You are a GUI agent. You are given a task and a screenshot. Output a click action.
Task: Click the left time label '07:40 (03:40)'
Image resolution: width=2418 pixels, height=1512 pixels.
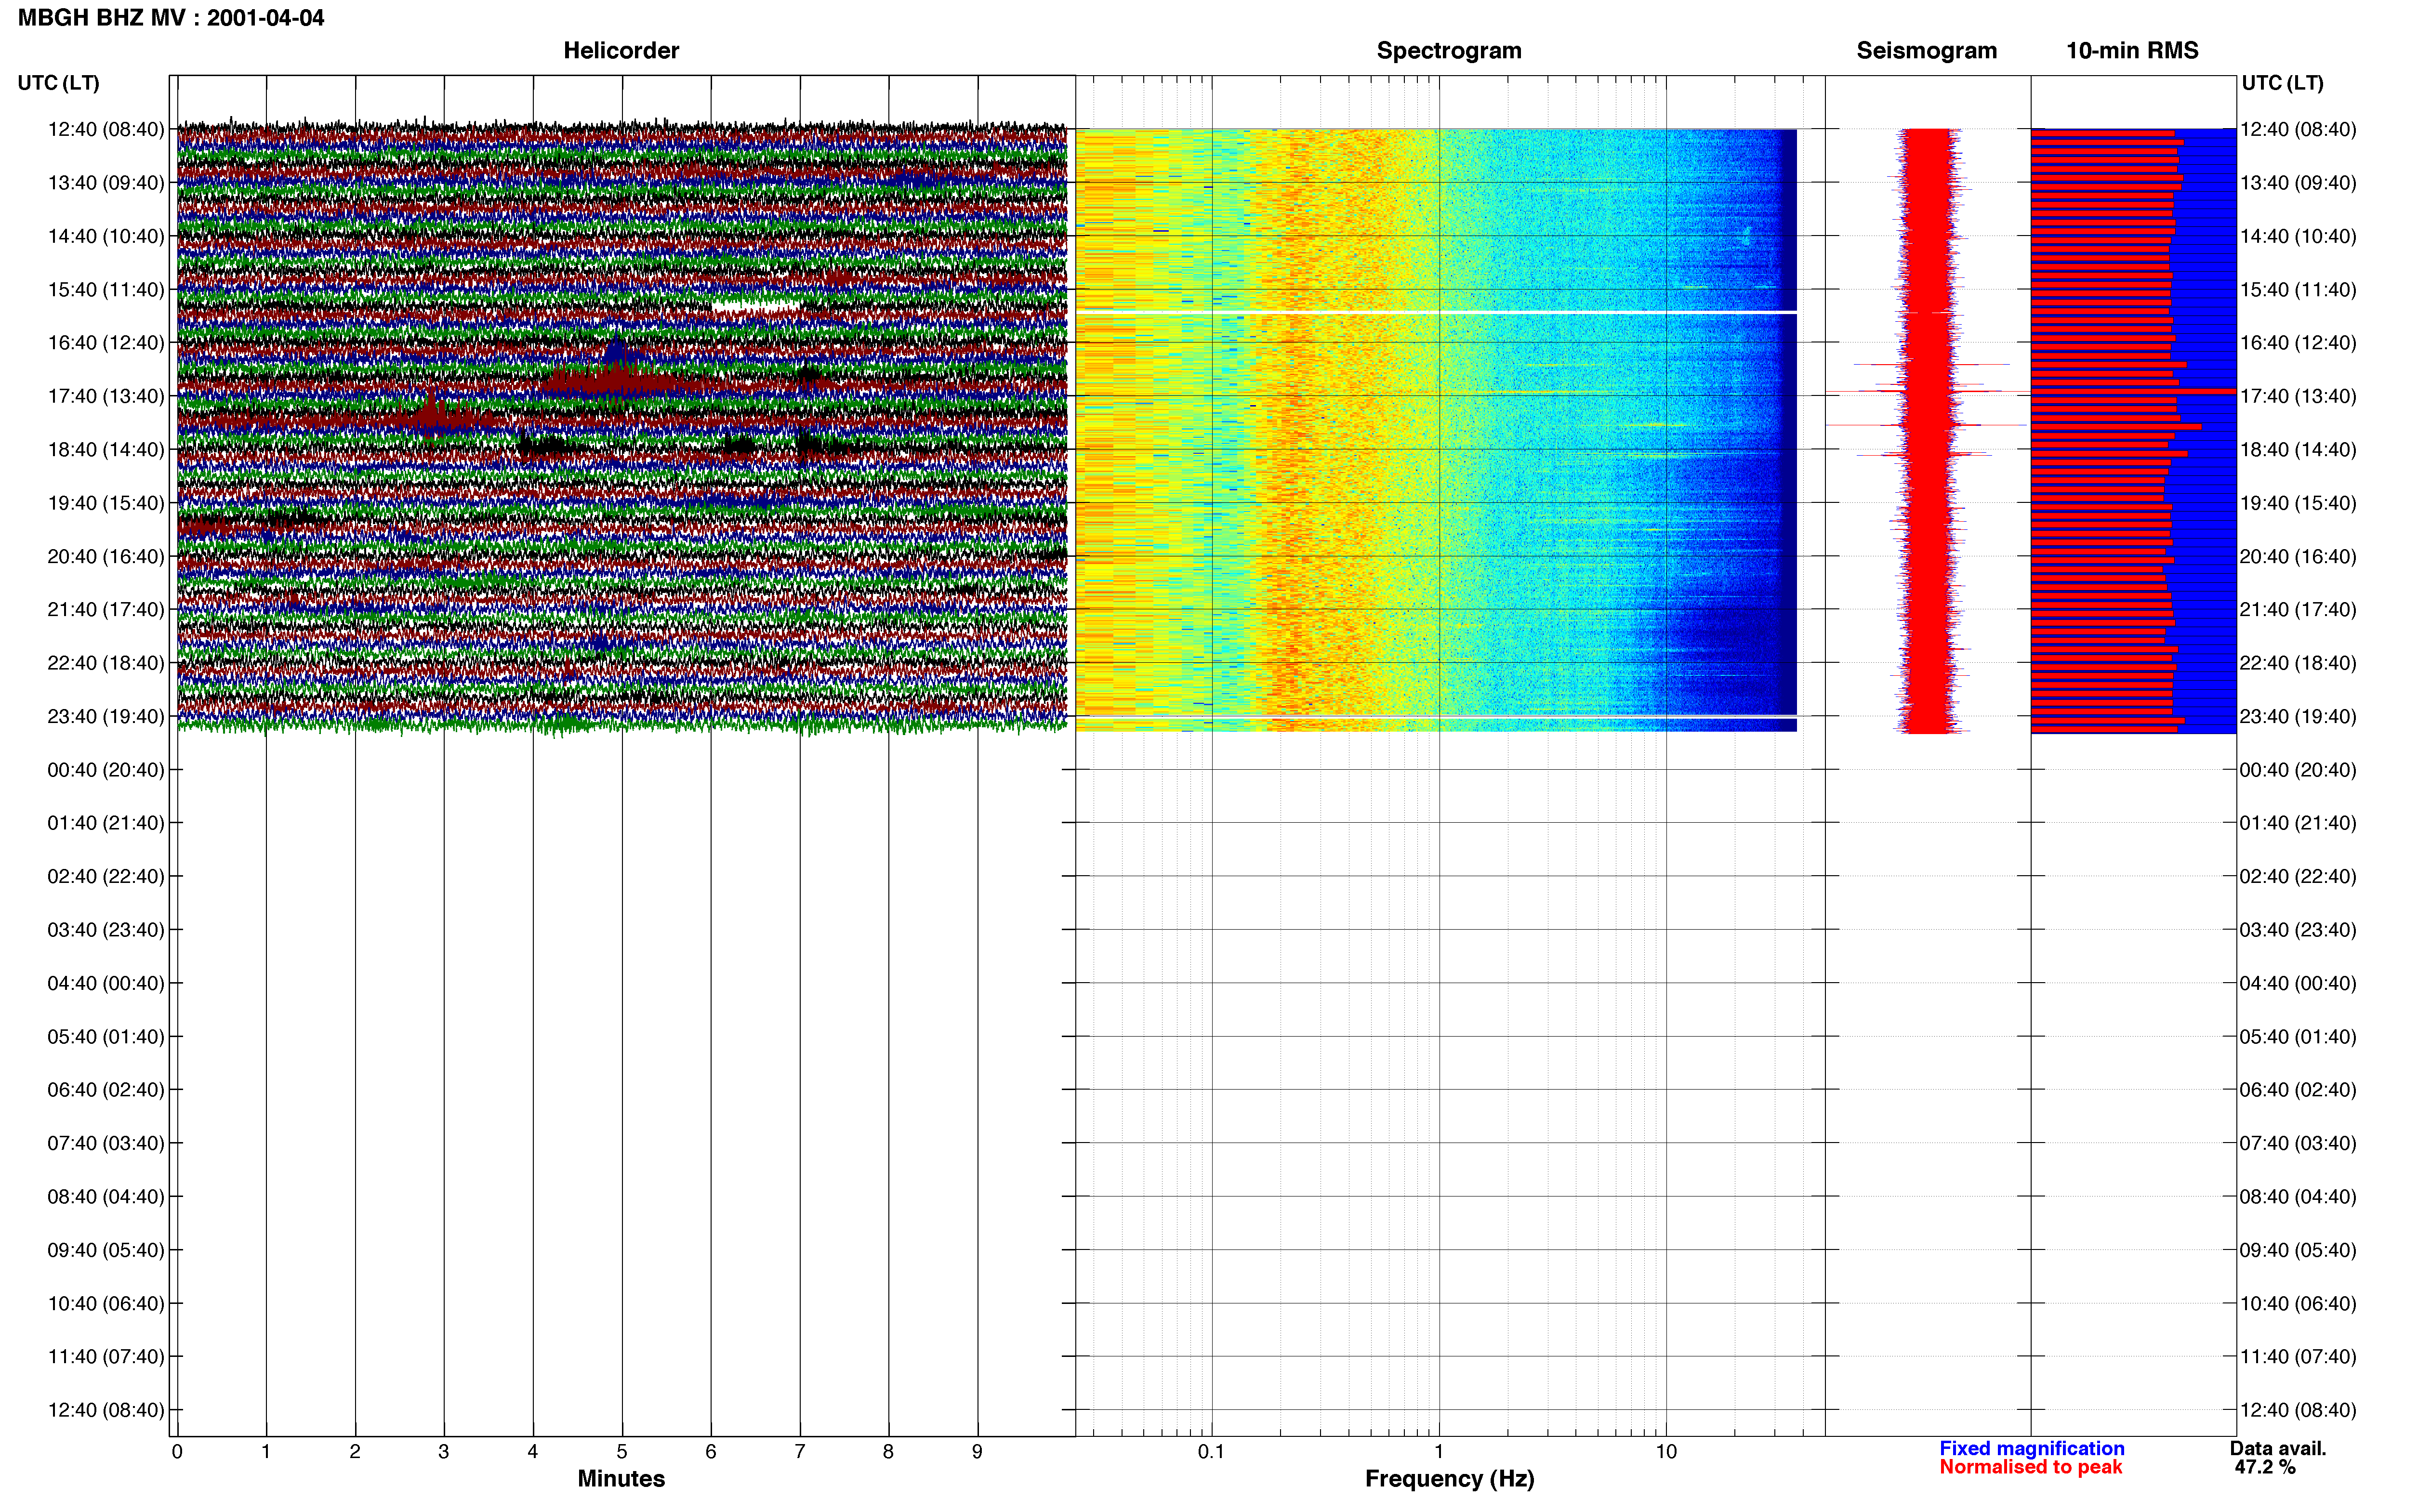[x=106, y=1143]
